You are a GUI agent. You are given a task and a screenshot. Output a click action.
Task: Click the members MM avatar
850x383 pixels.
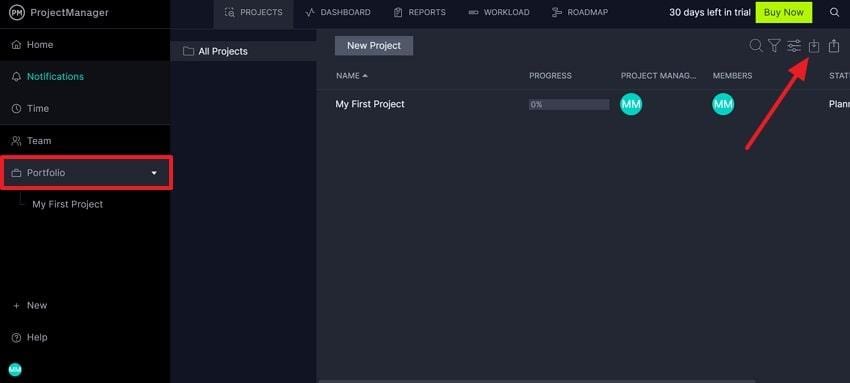point(723,104)
